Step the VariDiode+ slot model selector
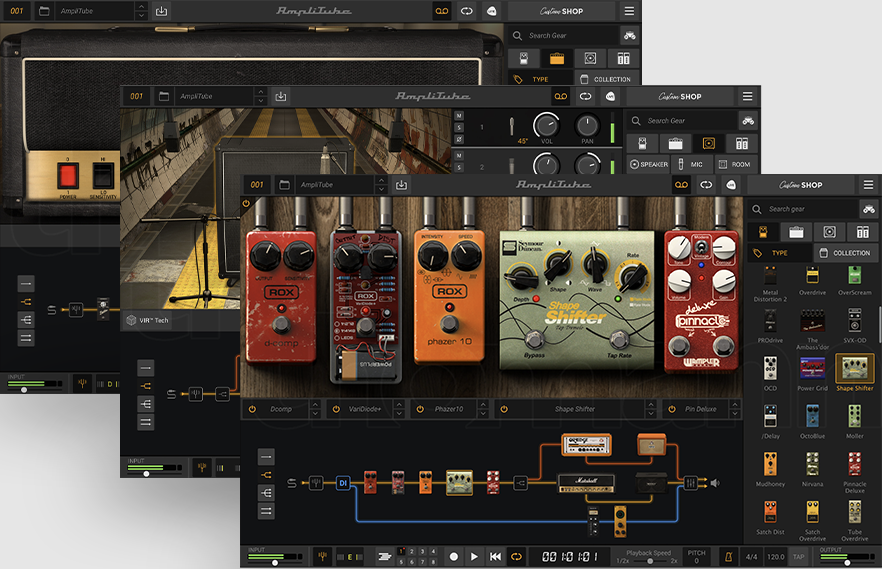 point(399,409)
